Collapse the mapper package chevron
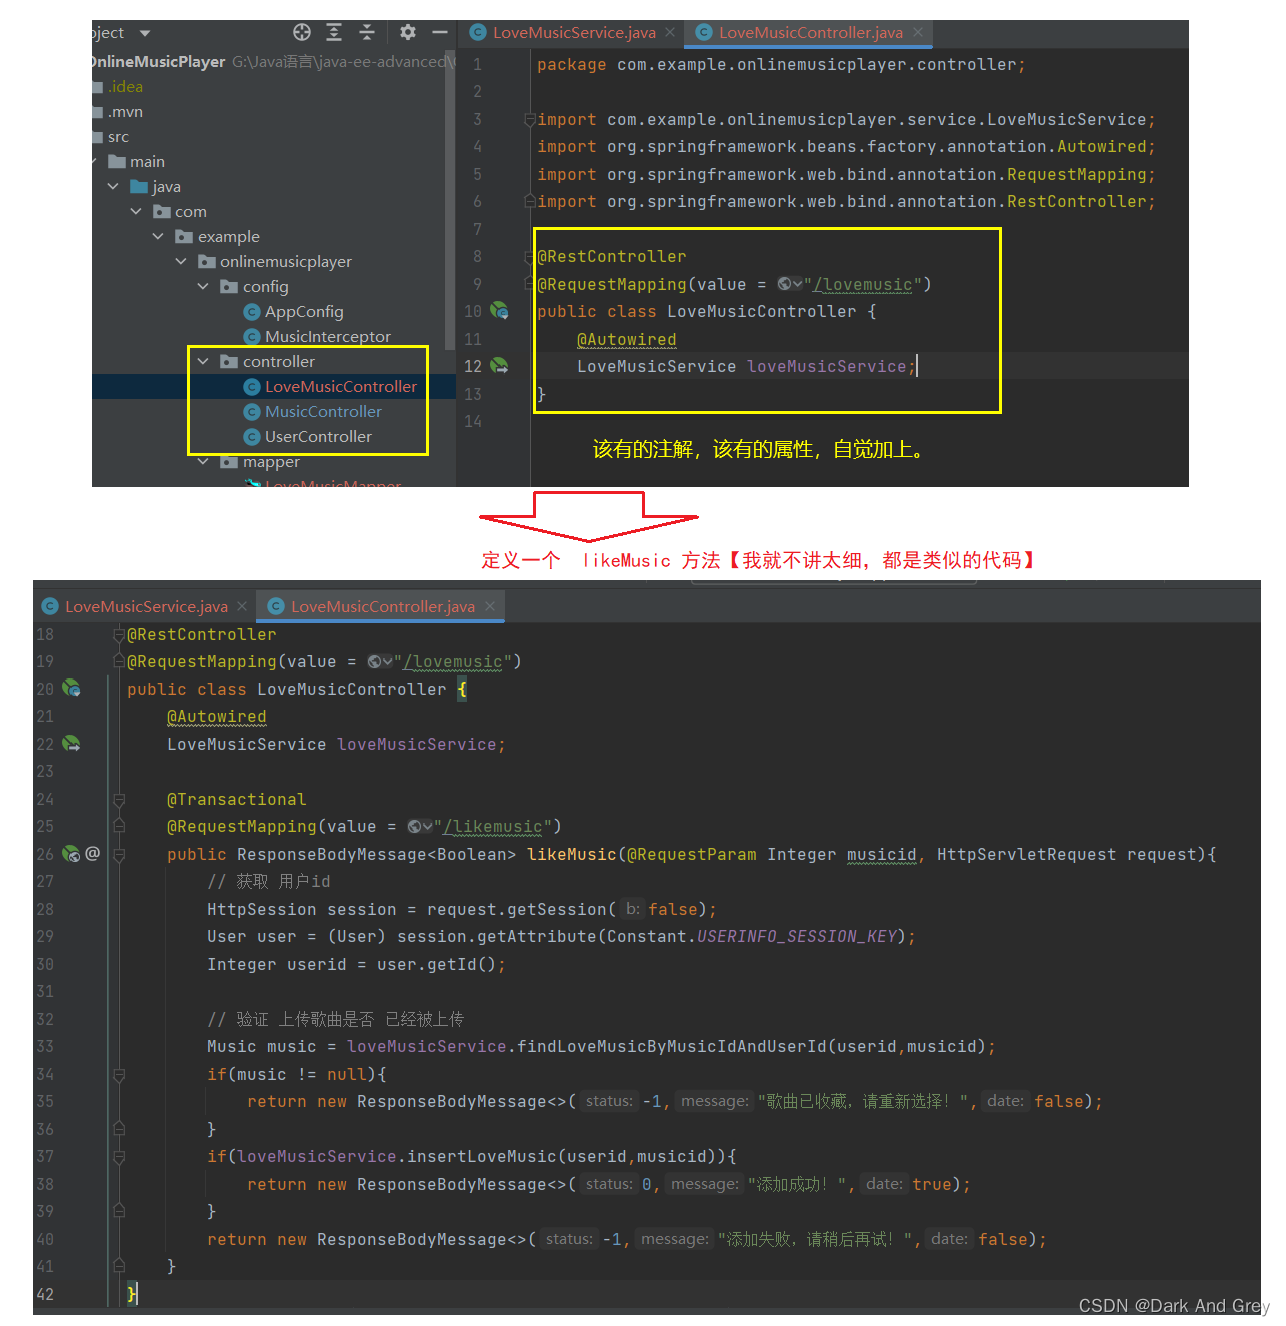Image resolution: width=1286 pixels, height=1326 pixels. (x=203, y=461)
